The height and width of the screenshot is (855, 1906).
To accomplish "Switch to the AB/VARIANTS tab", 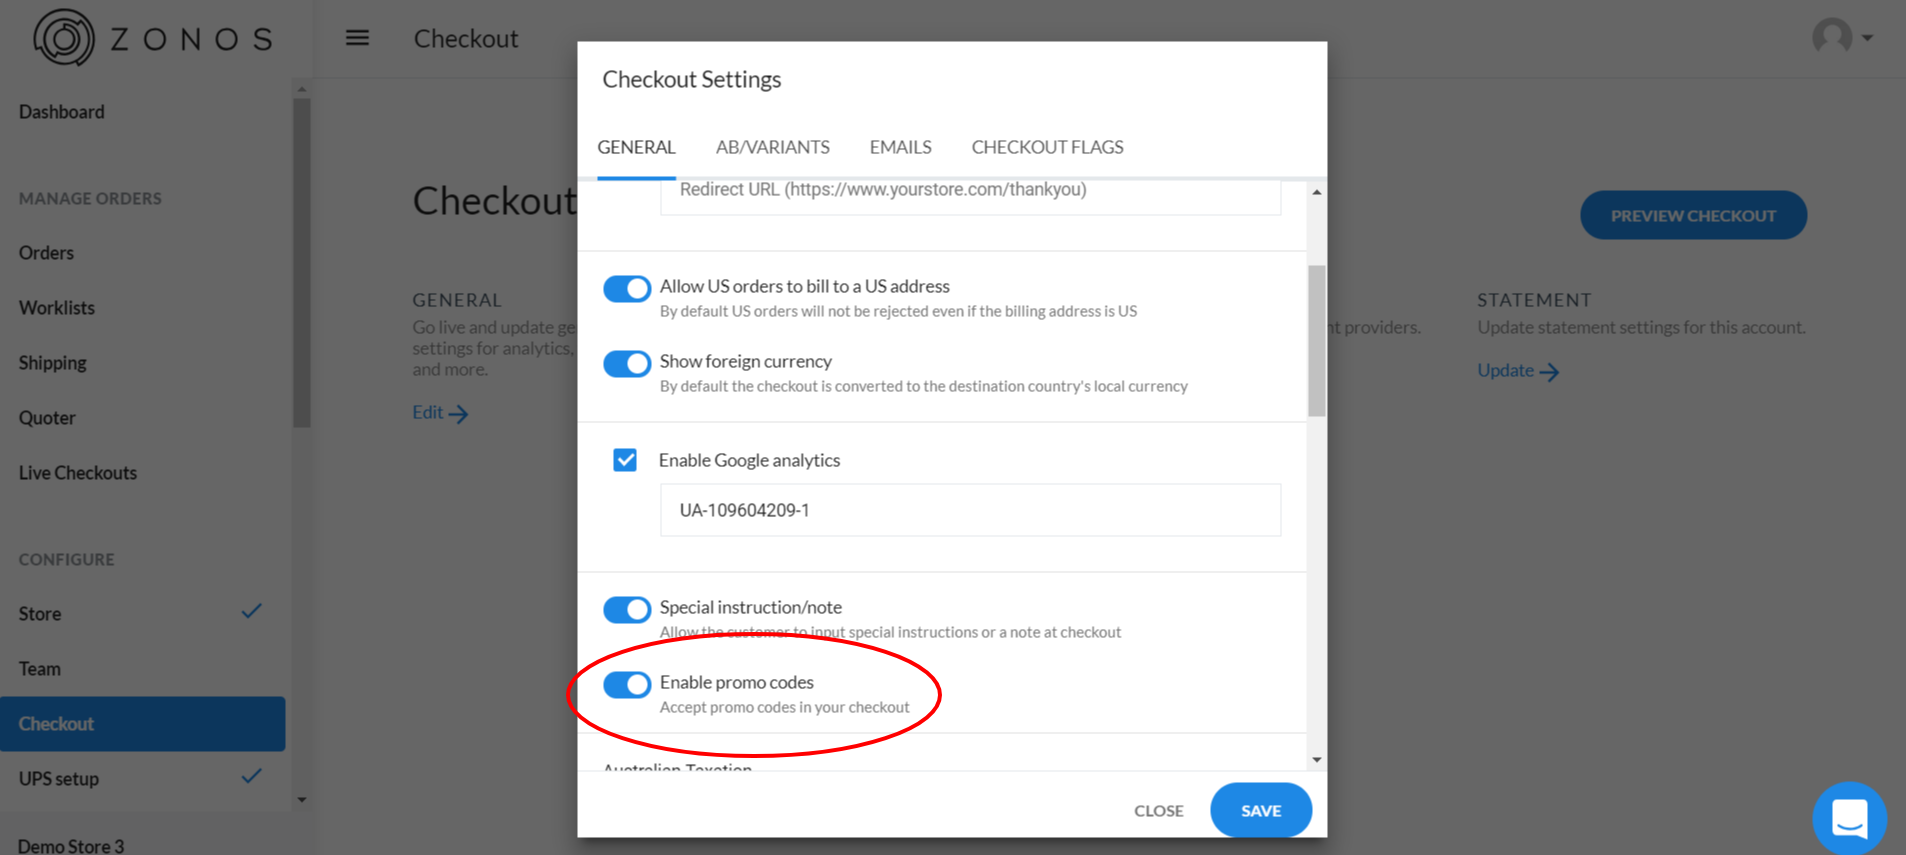I will [772, 147].
